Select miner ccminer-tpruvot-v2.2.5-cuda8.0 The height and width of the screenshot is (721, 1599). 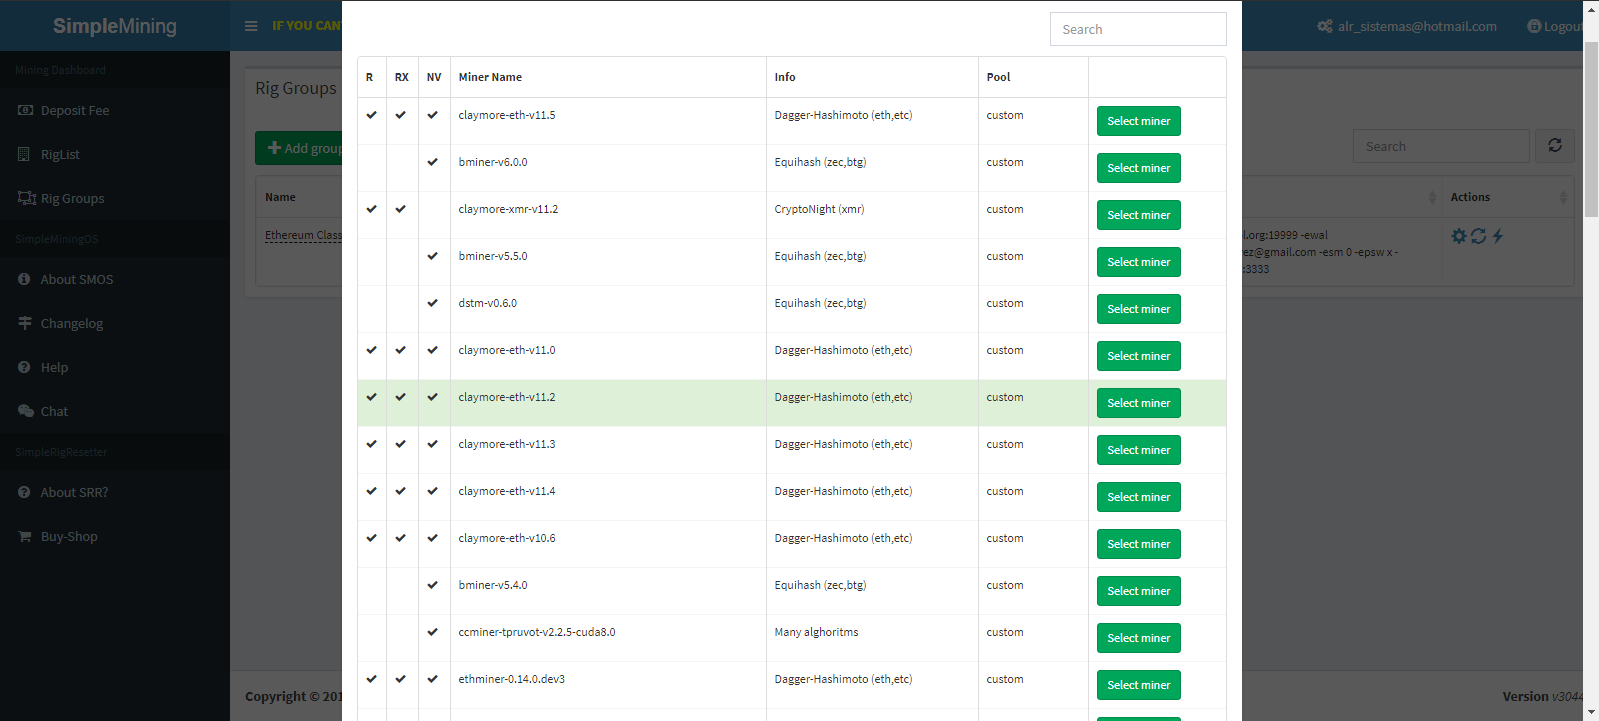(1138, 638)
